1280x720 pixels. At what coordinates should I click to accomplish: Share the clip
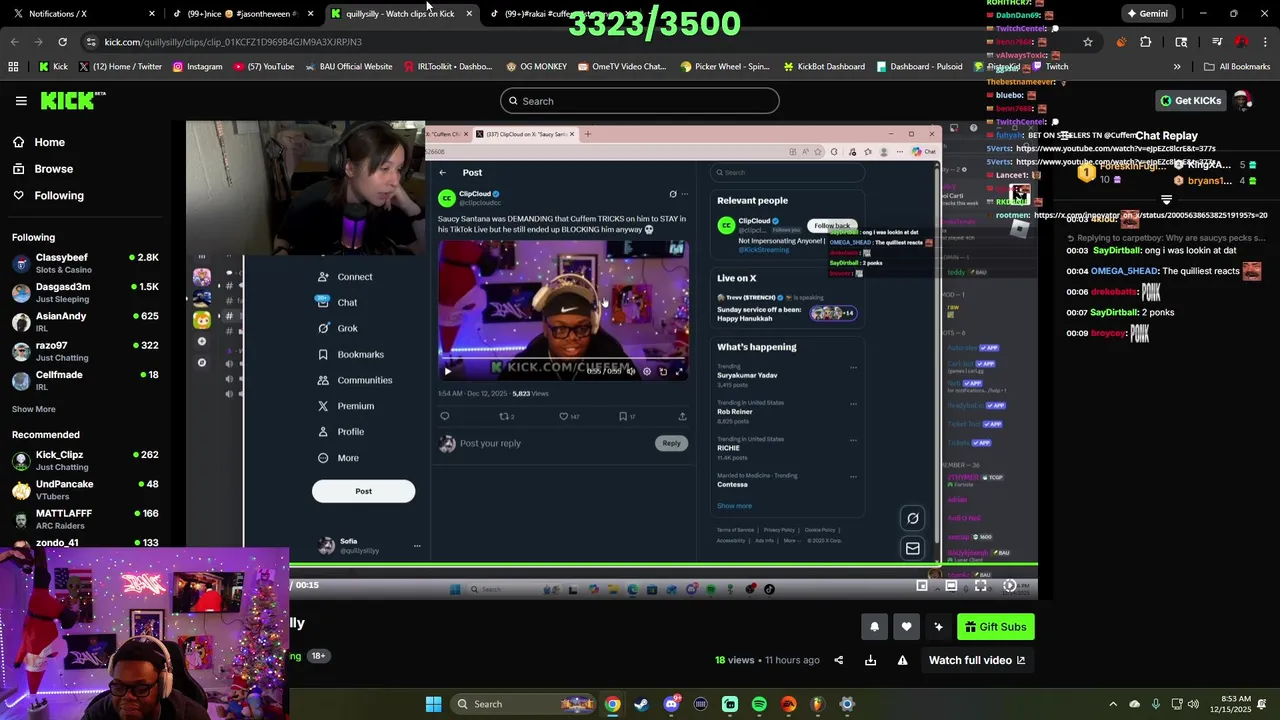click(839, 660)
